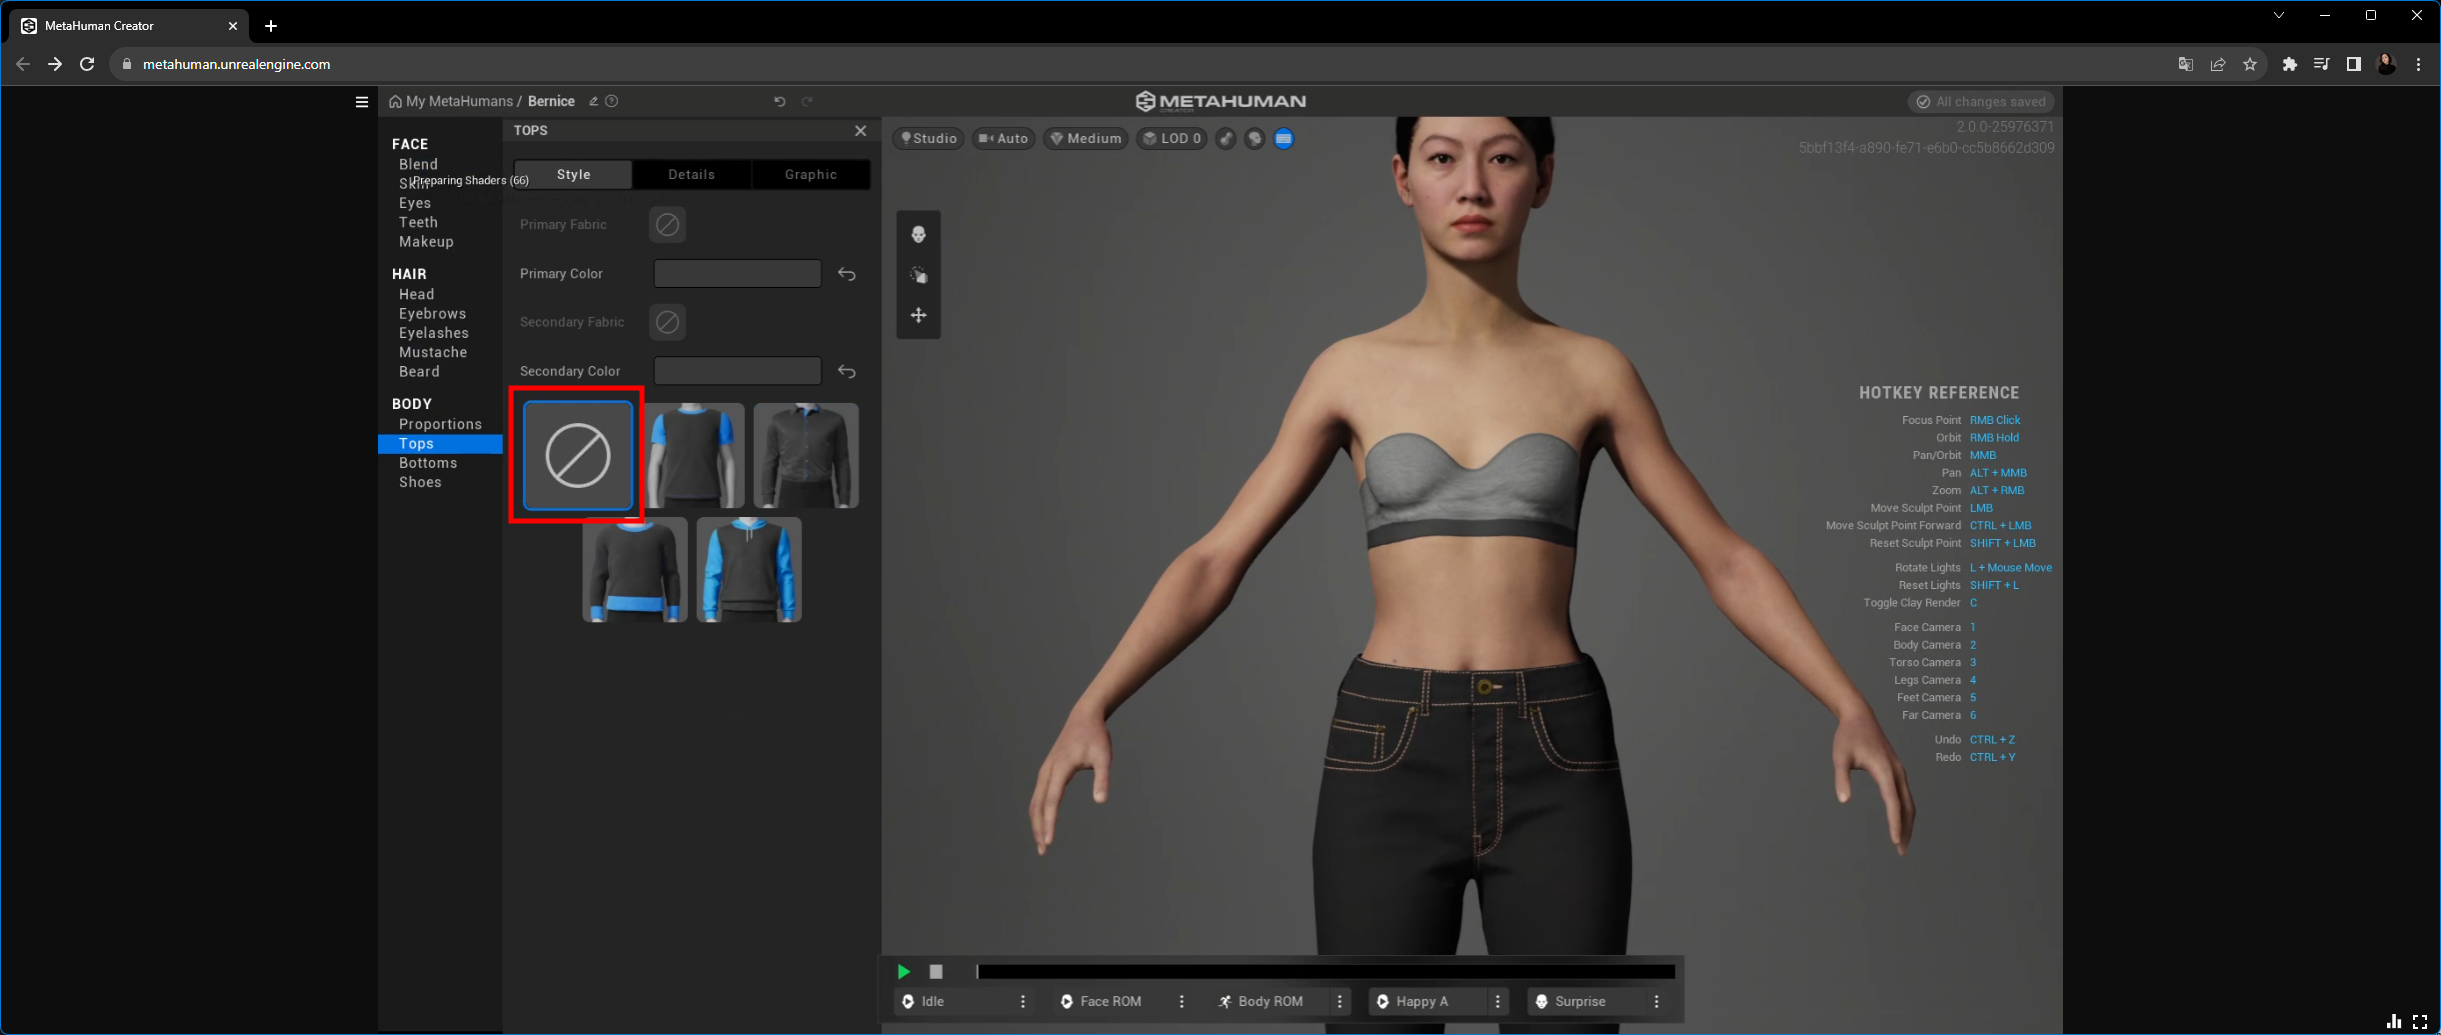Play the animation preview

click(x=904, y=972)
